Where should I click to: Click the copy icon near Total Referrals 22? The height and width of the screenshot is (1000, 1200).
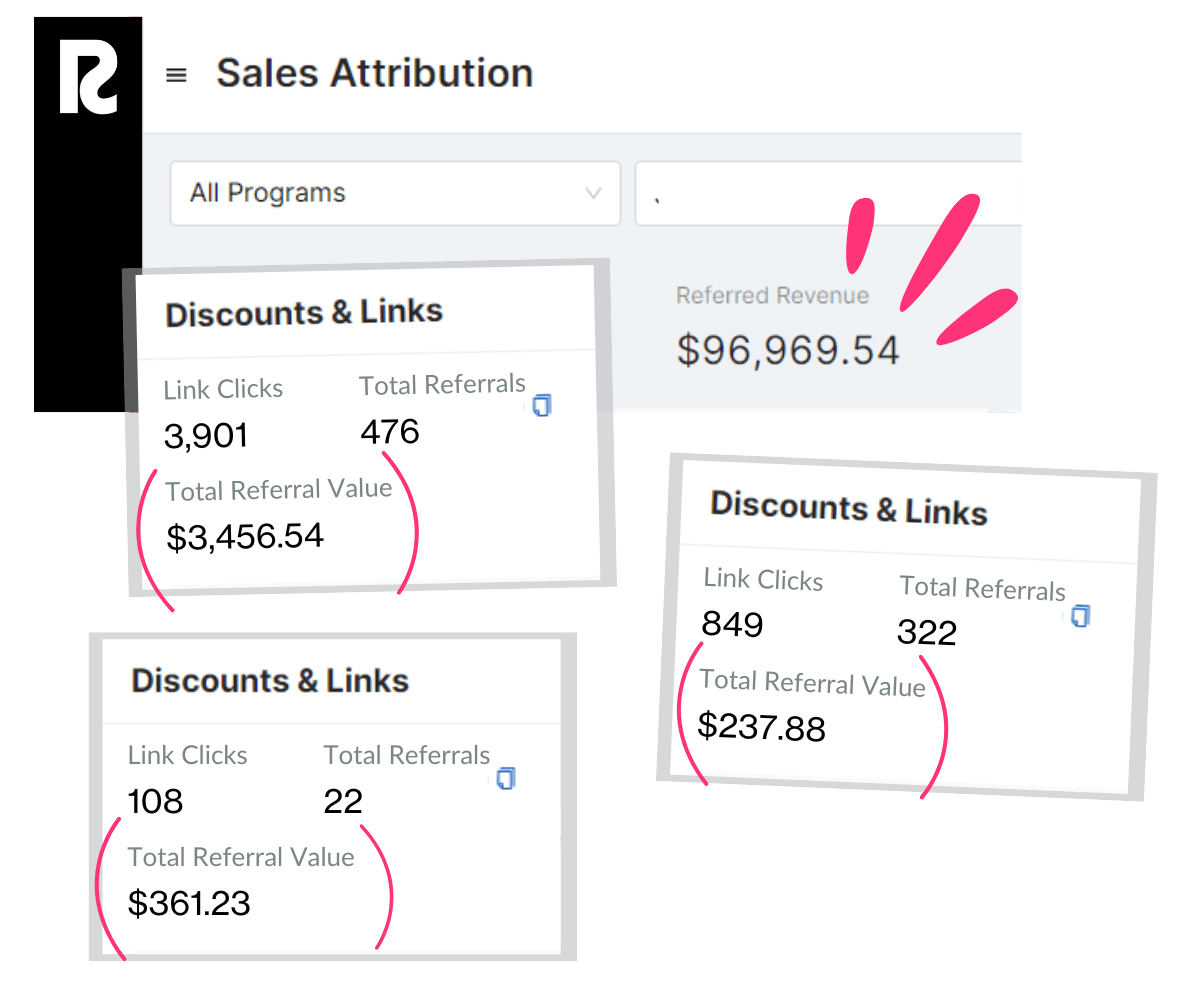[x=505, y=778]
